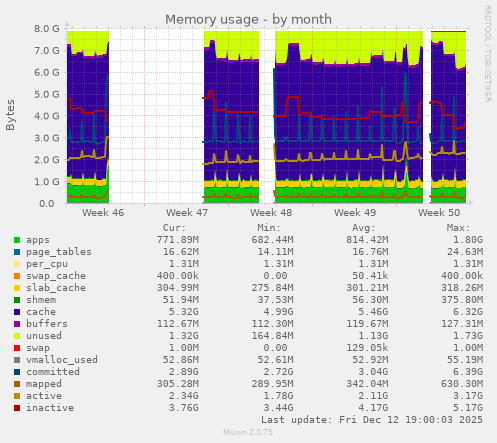Click the mapped legend color swatch
497x443 pixels.
click(x=17, y=384)
